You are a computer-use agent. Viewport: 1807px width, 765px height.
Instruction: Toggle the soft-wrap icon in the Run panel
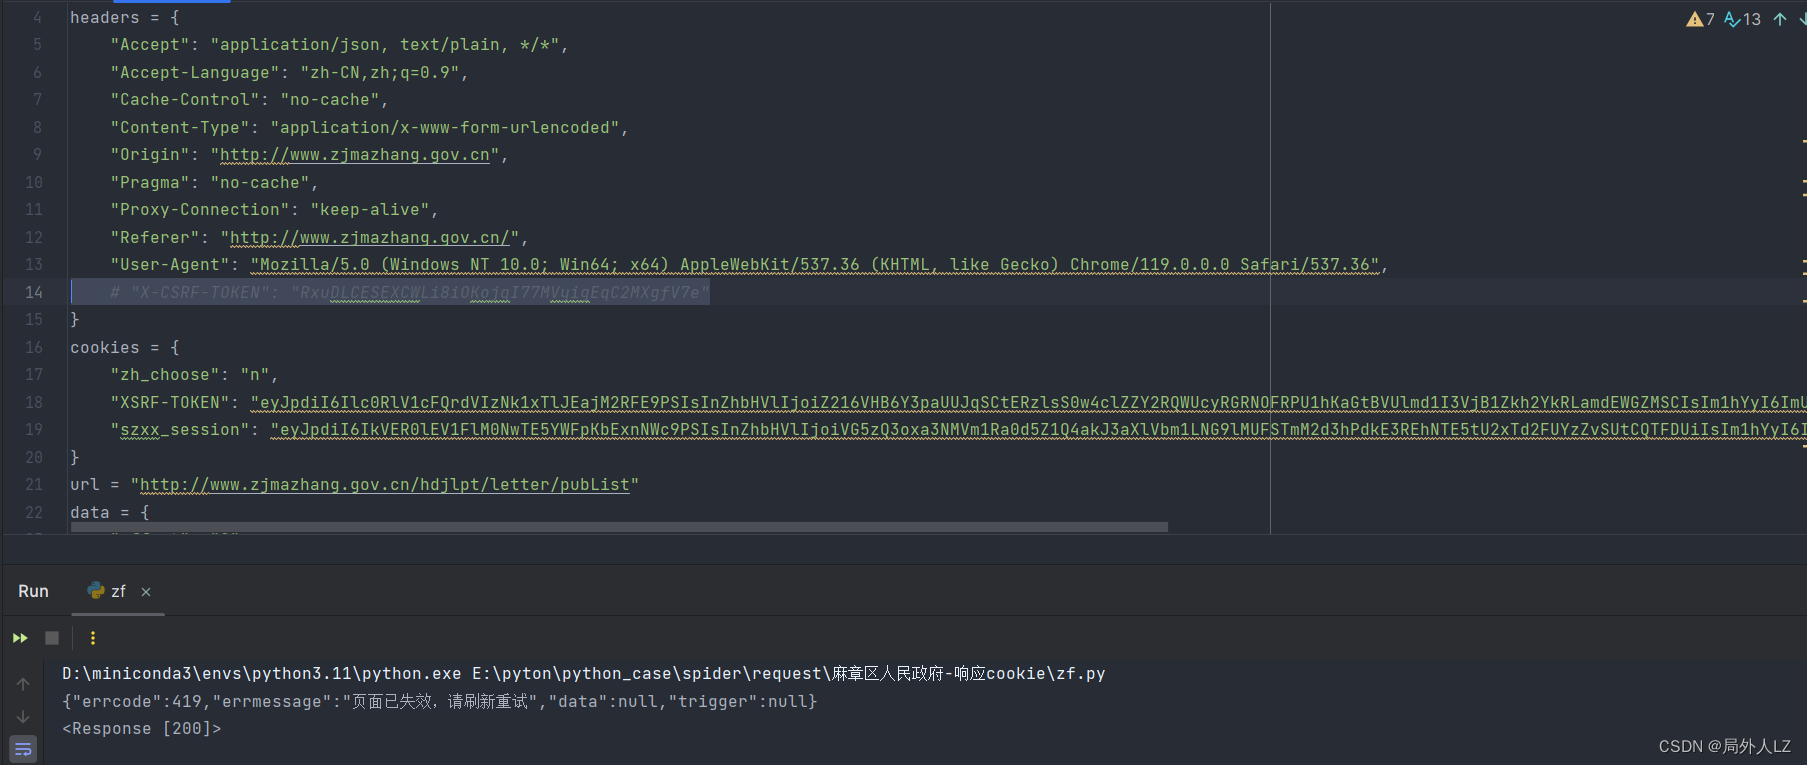pyautogui.click(x=23, y=749)
